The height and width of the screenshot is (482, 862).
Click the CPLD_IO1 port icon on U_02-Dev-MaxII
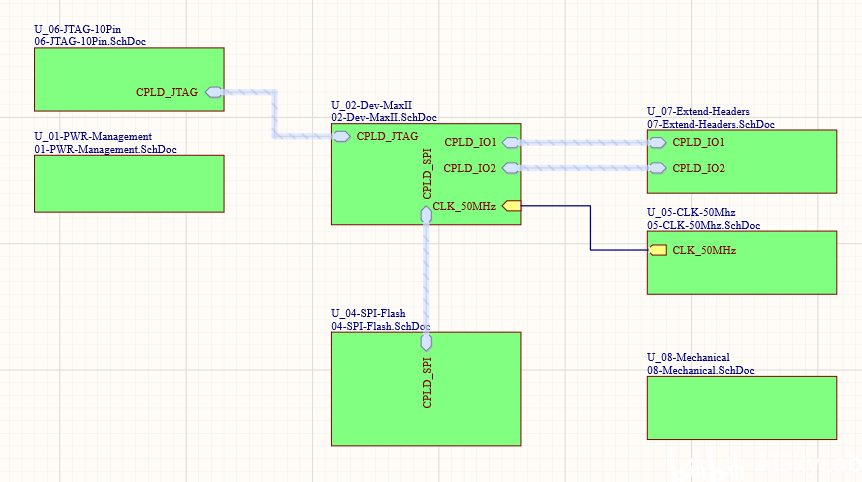click(x=511, y=143)
